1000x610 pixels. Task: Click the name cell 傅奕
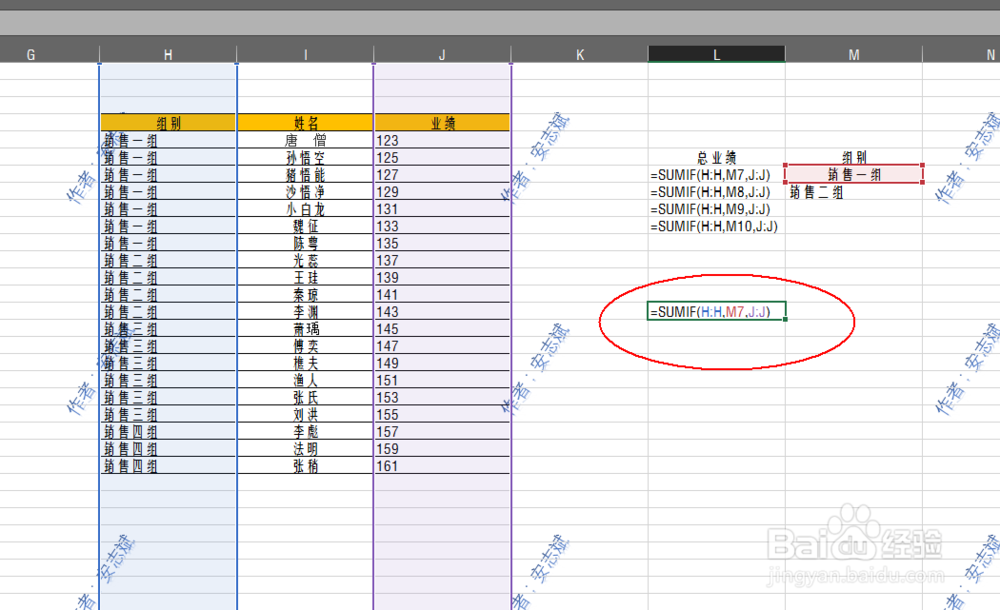pyautogui.click(x=305, y=346)
